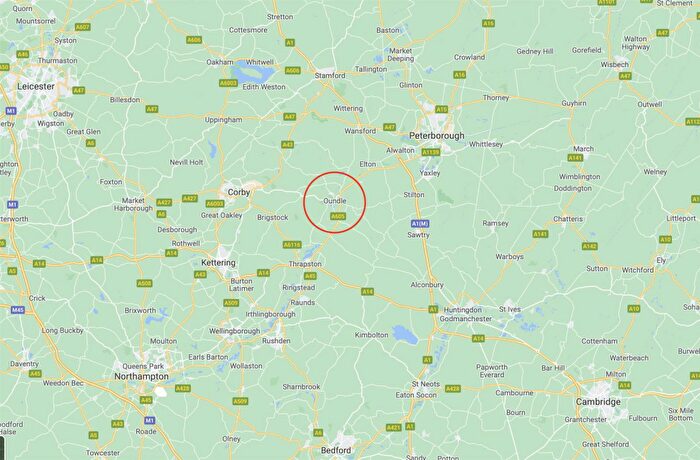Viewport: 700px width, 460px height.
Task: Click the Oundle label inside red circle
Action: pyautogui.click(x=335, y=201)
